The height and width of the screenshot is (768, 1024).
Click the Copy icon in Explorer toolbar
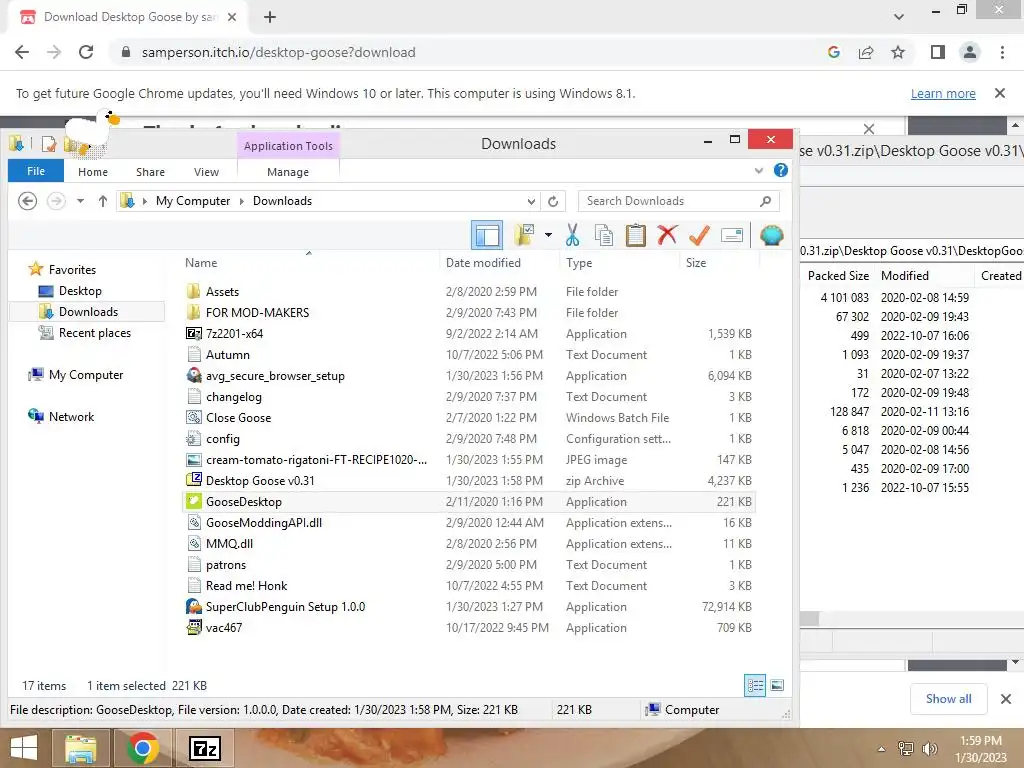pos(603,235)
